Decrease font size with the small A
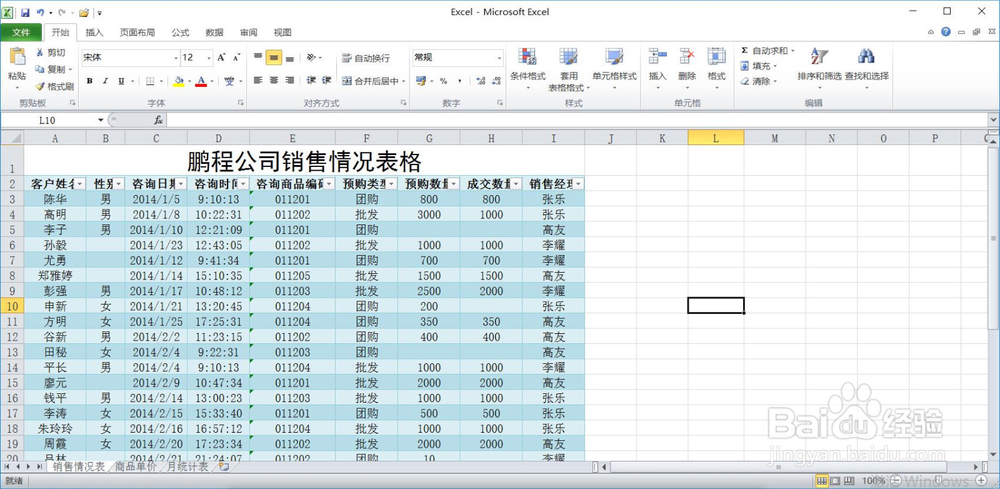Viewport: 1000px width, 489px height. [236, 57]
